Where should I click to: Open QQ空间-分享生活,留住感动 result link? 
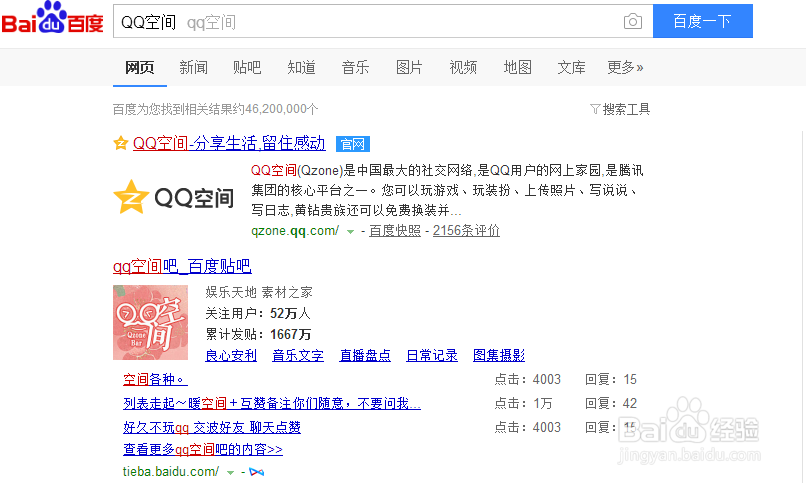point(229,143)
